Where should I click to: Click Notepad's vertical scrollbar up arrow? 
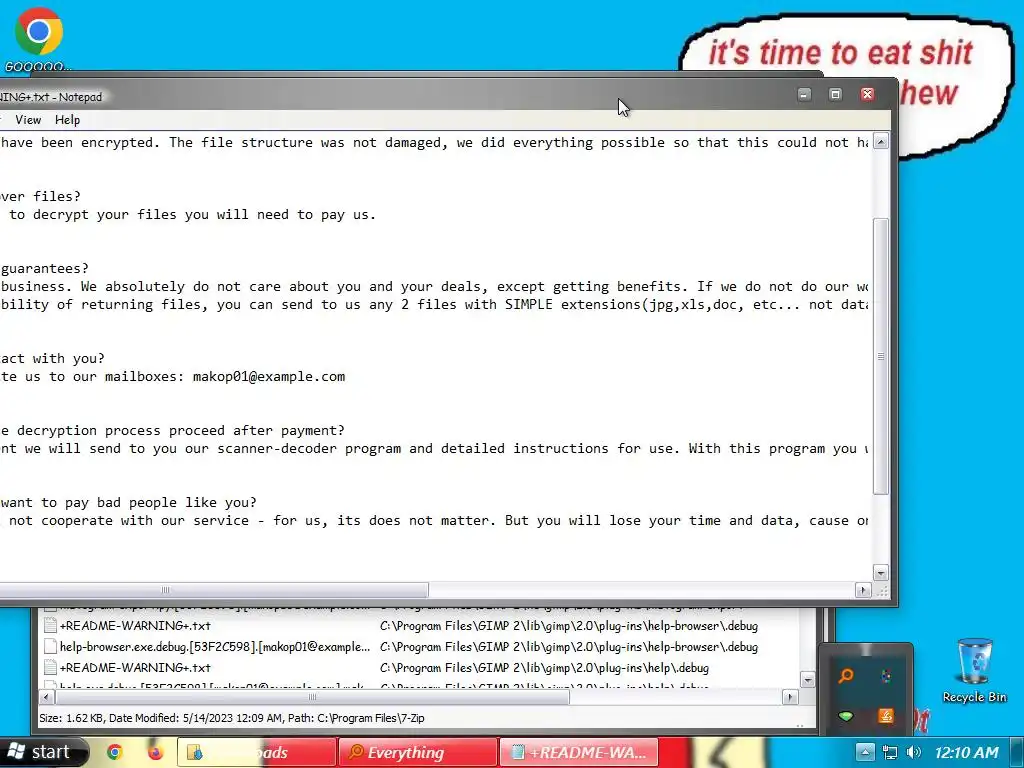881,141
